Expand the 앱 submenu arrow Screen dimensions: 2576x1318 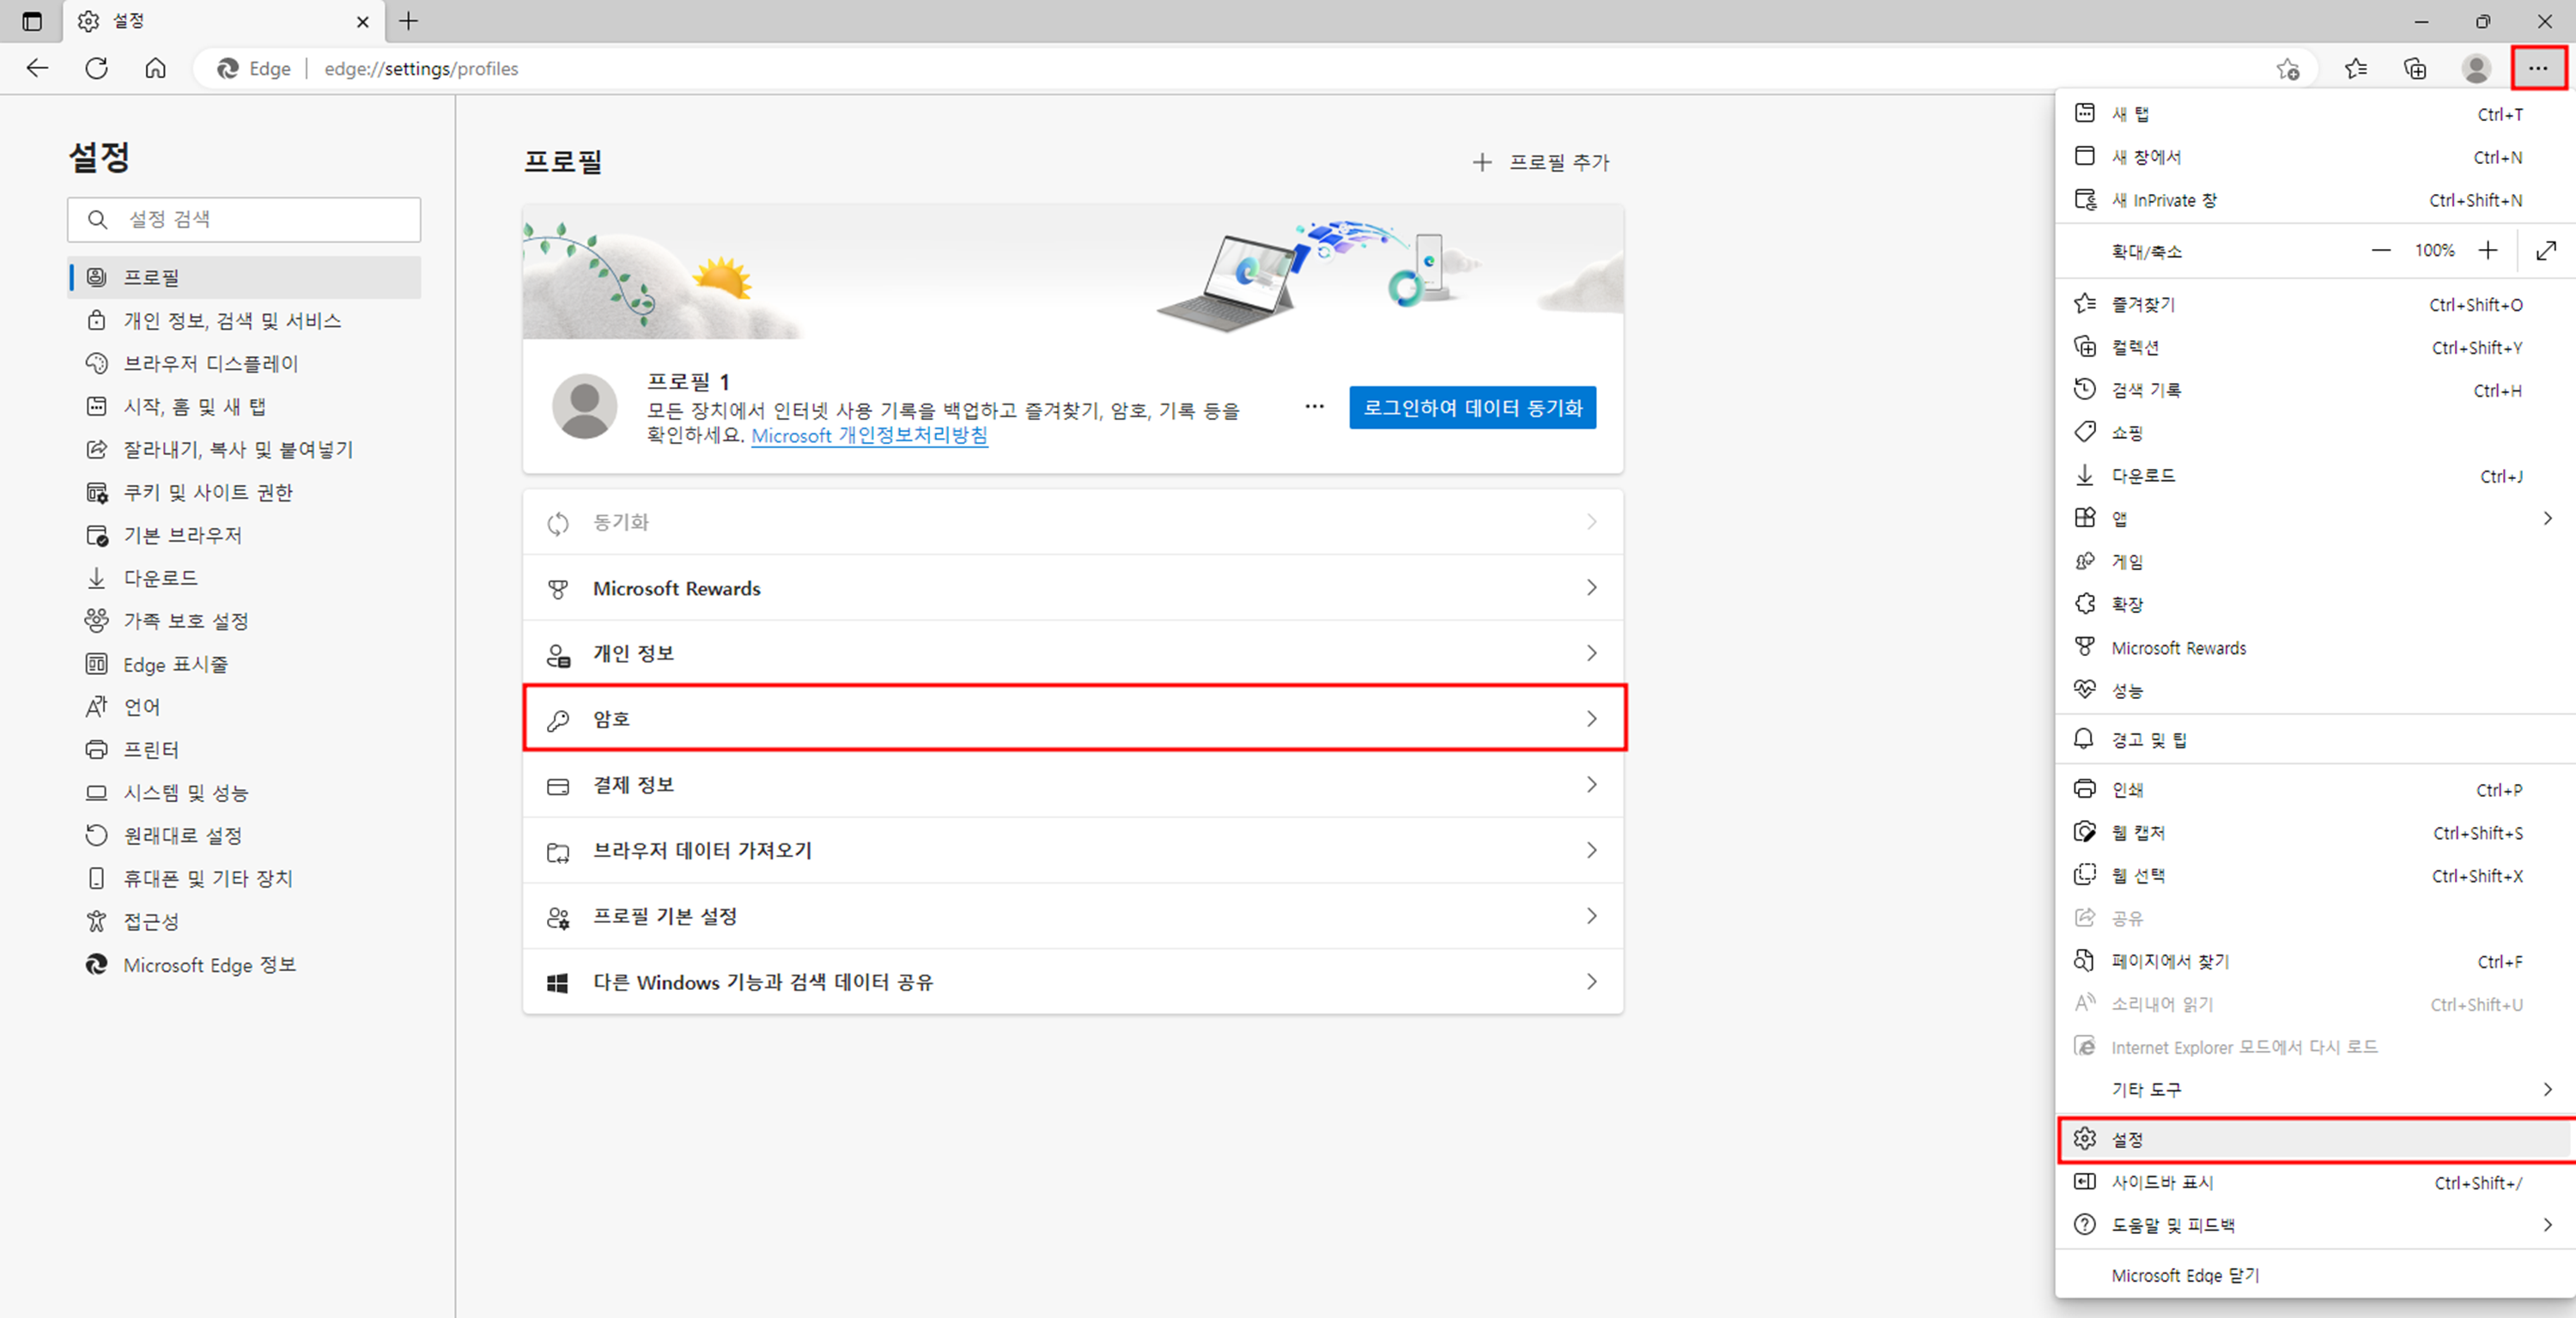point(2547,518)
